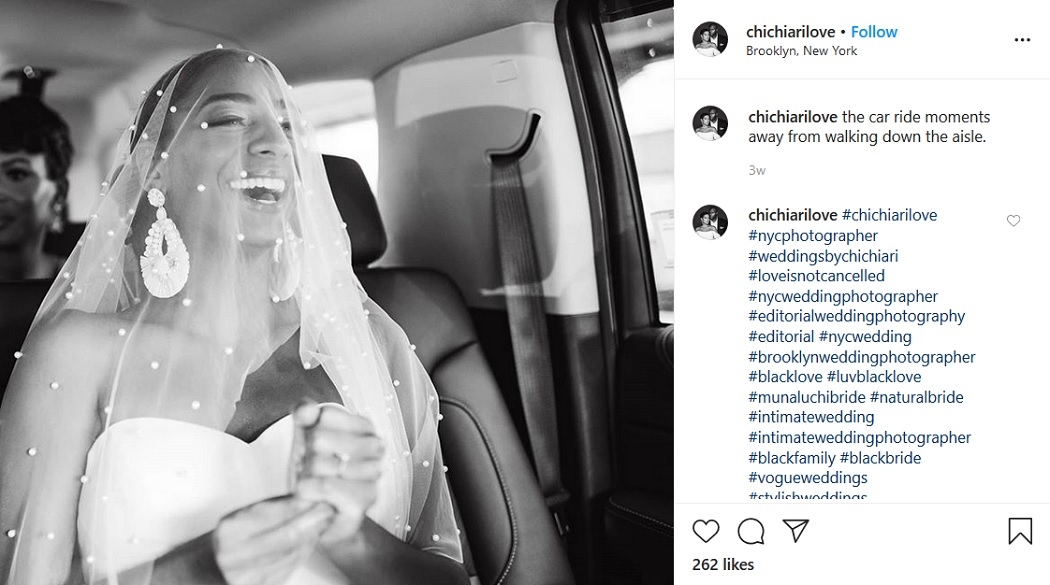Click the 3w timestamp

757,171
